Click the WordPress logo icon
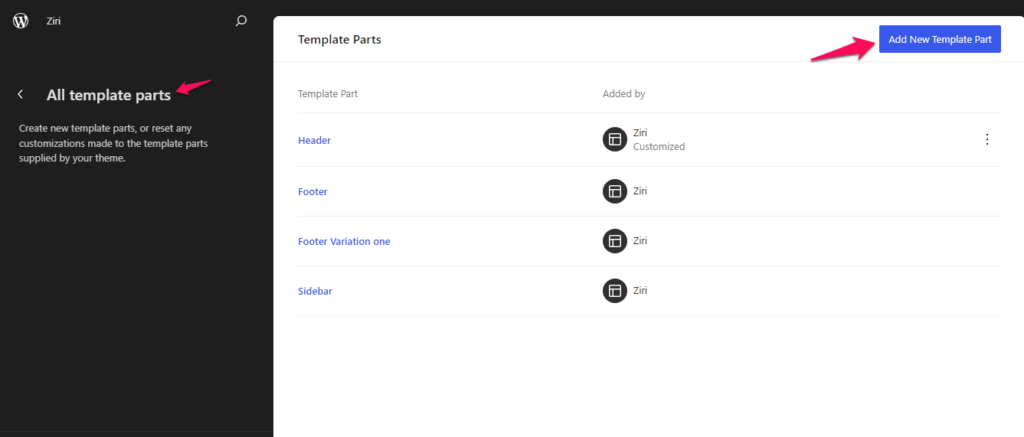This screenshot has width=1024, height=437. coord(21,21)
